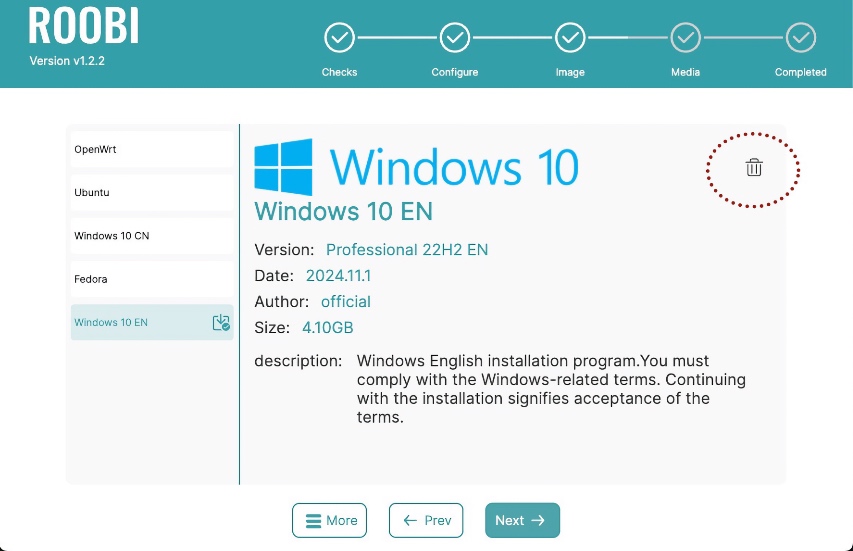This screenshot has width=853, height=551.
Task: Click the Configure step label
Action: coord(455,72)
